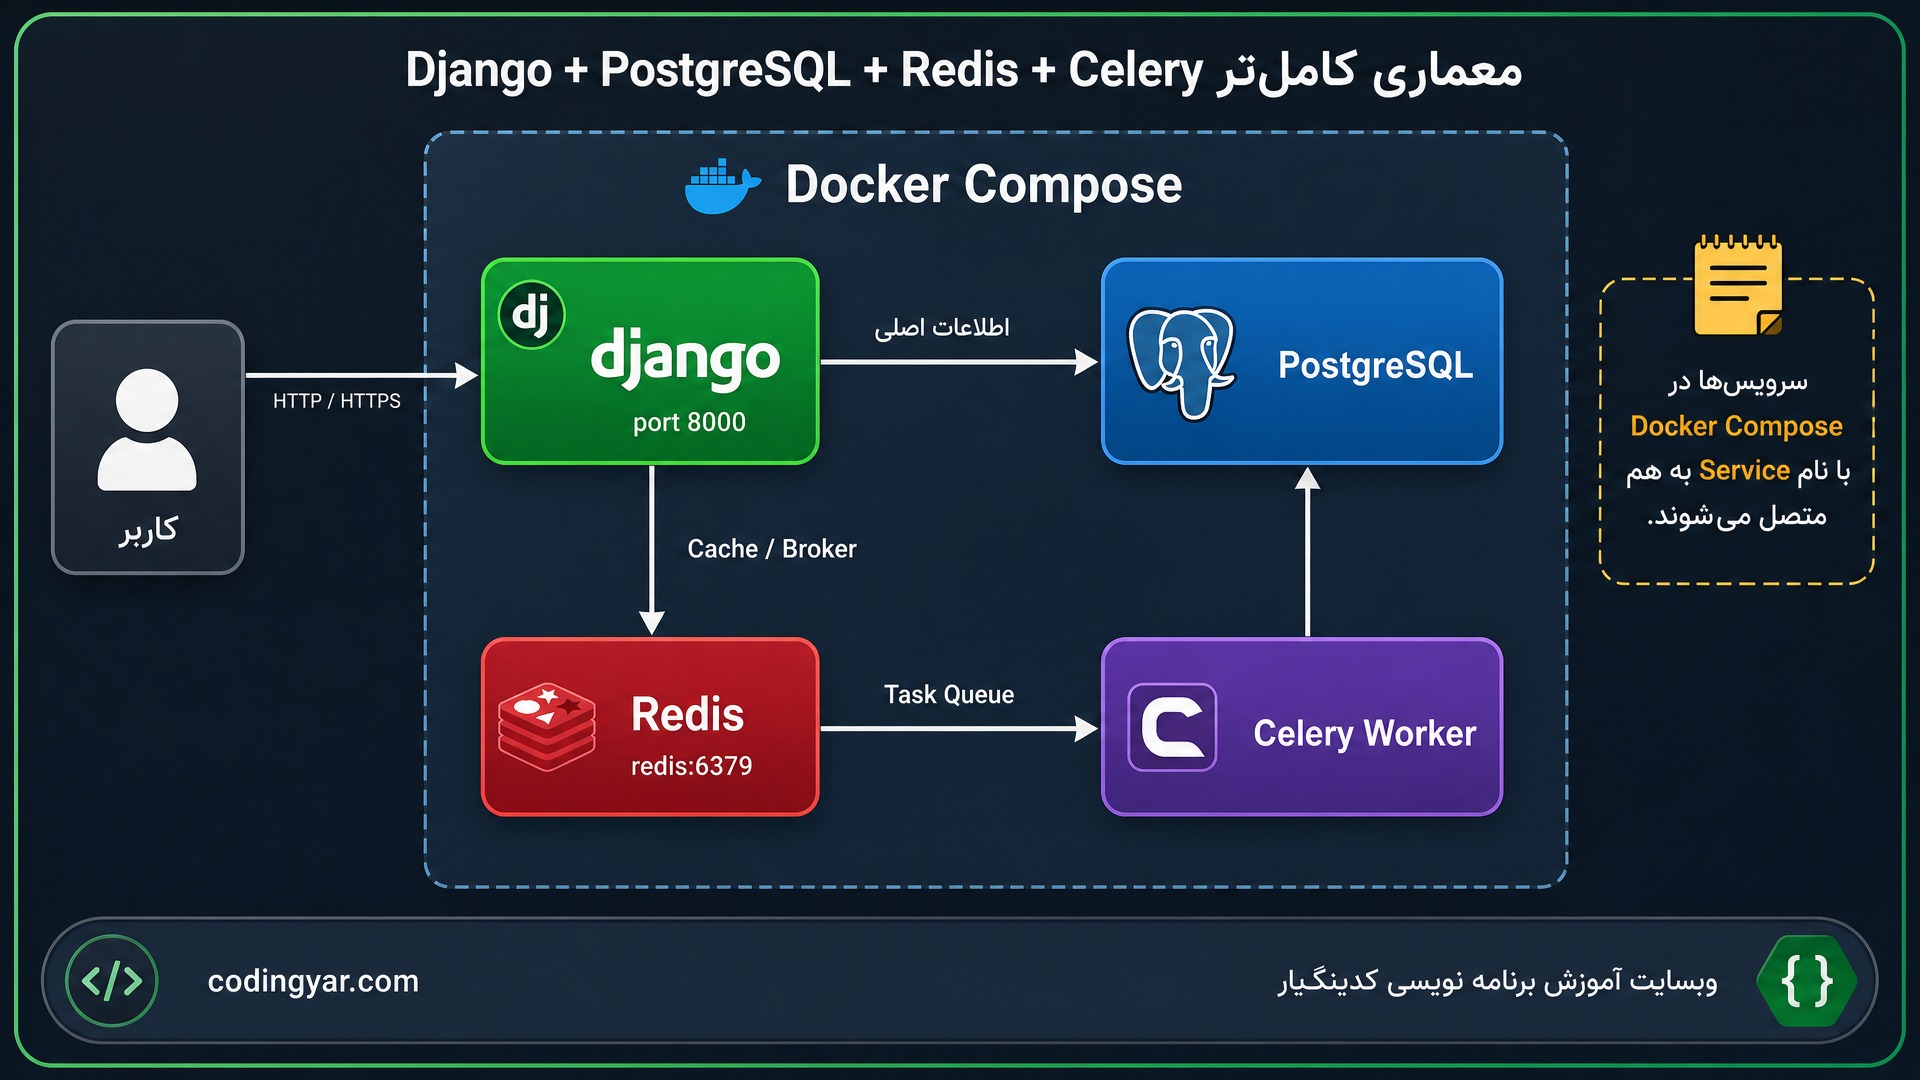Image resolution: width=1920 pixels, height=1080 pixels.
Task: Click the "متصل می‌شوند." note line
Action: 1737,516
